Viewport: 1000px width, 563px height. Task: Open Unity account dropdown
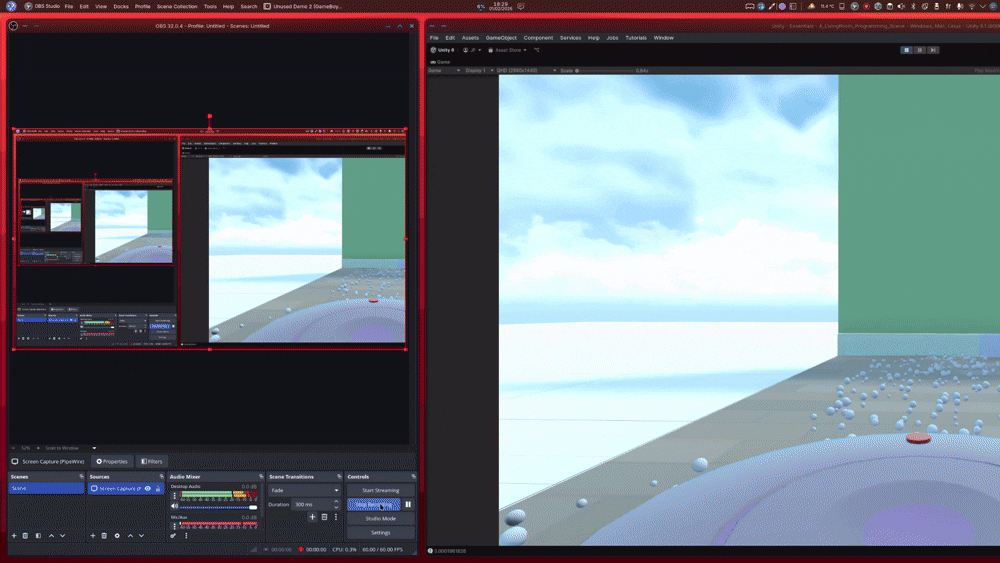472,50
